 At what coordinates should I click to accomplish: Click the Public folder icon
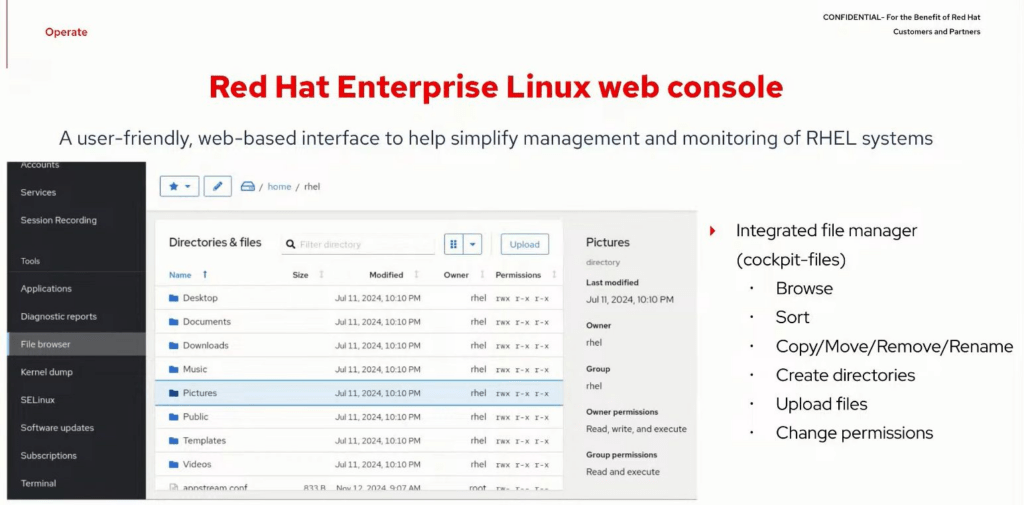pos(173,417)
